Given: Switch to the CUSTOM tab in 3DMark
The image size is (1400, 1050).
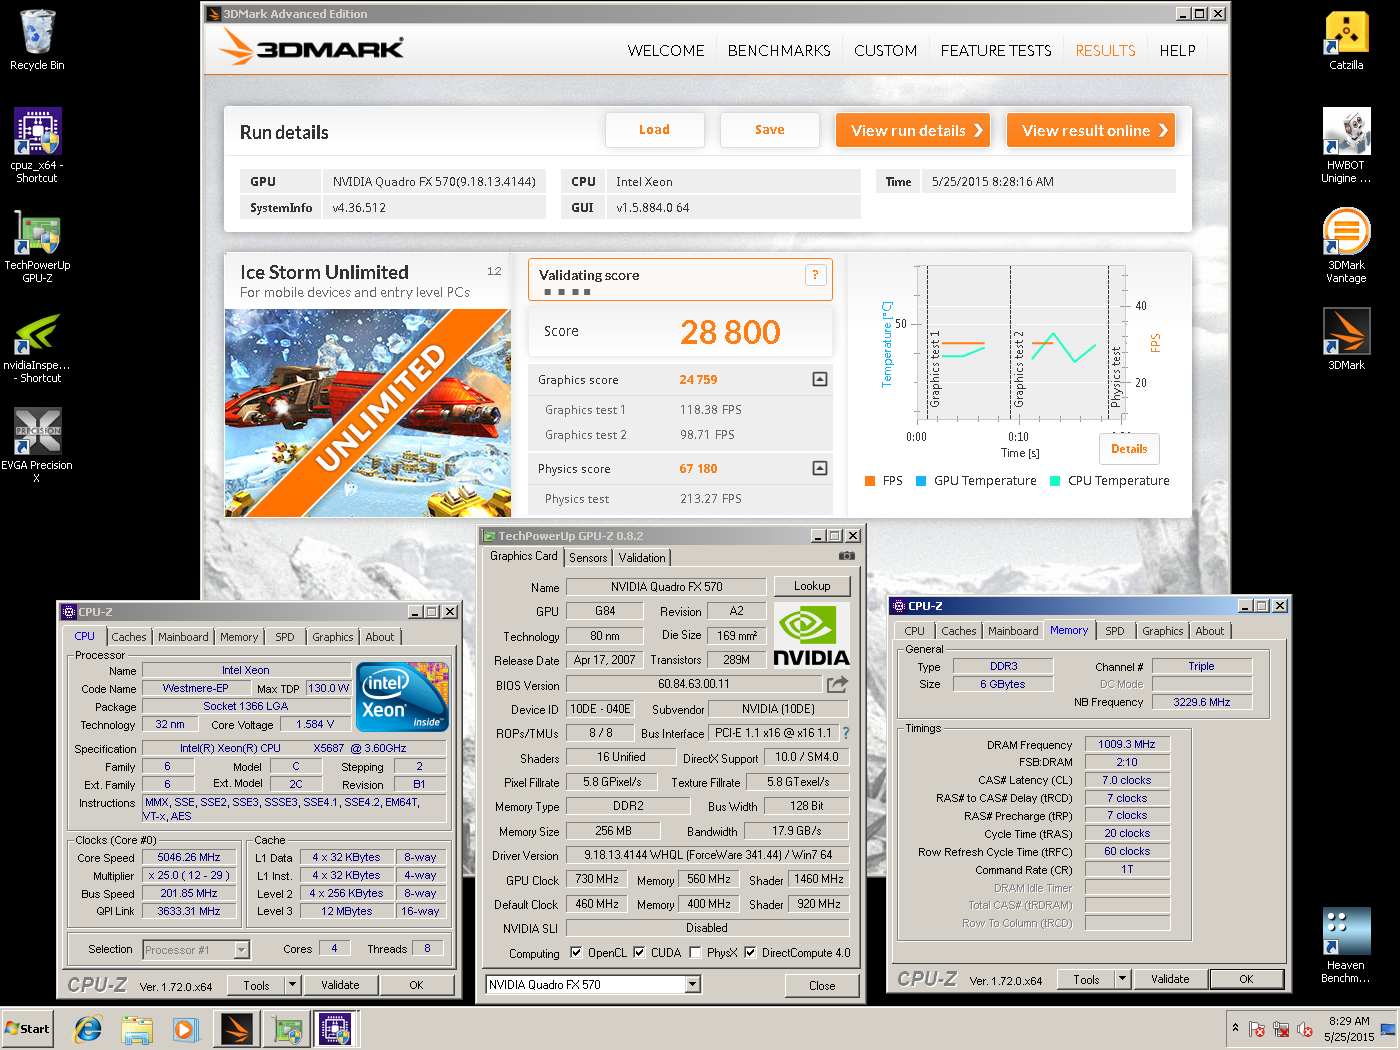Looking at the screenshot, I should coord(885,50).
